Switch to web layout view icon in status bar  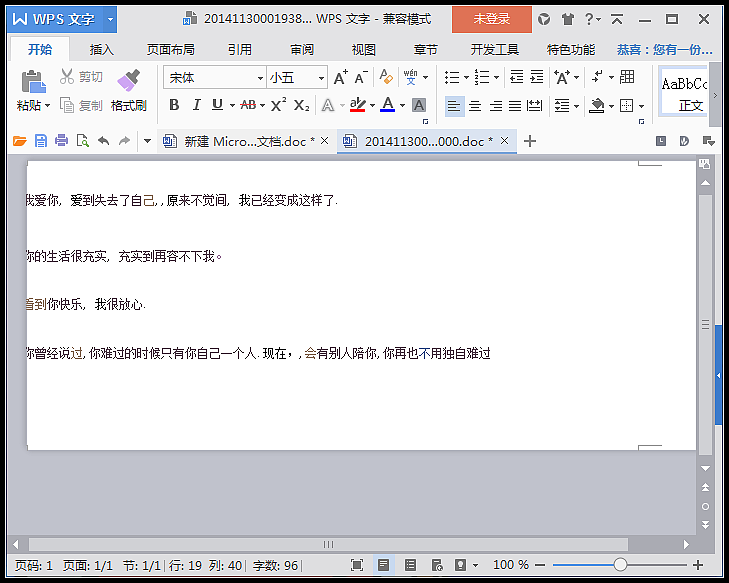(437, 565)
